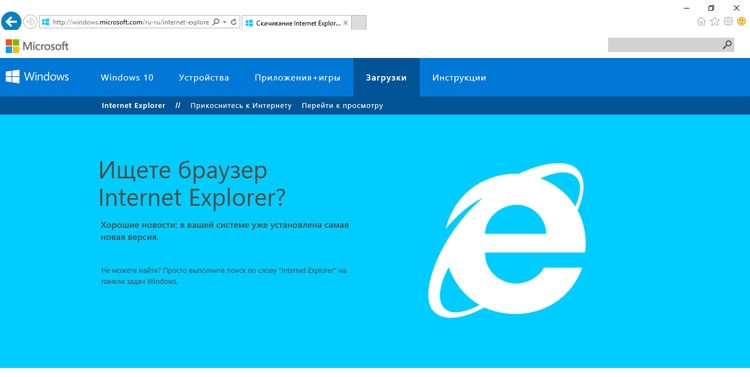Open the "Windows 10" menu item
The height and width of the screenshot is (377, 750).
click(127, 78)
